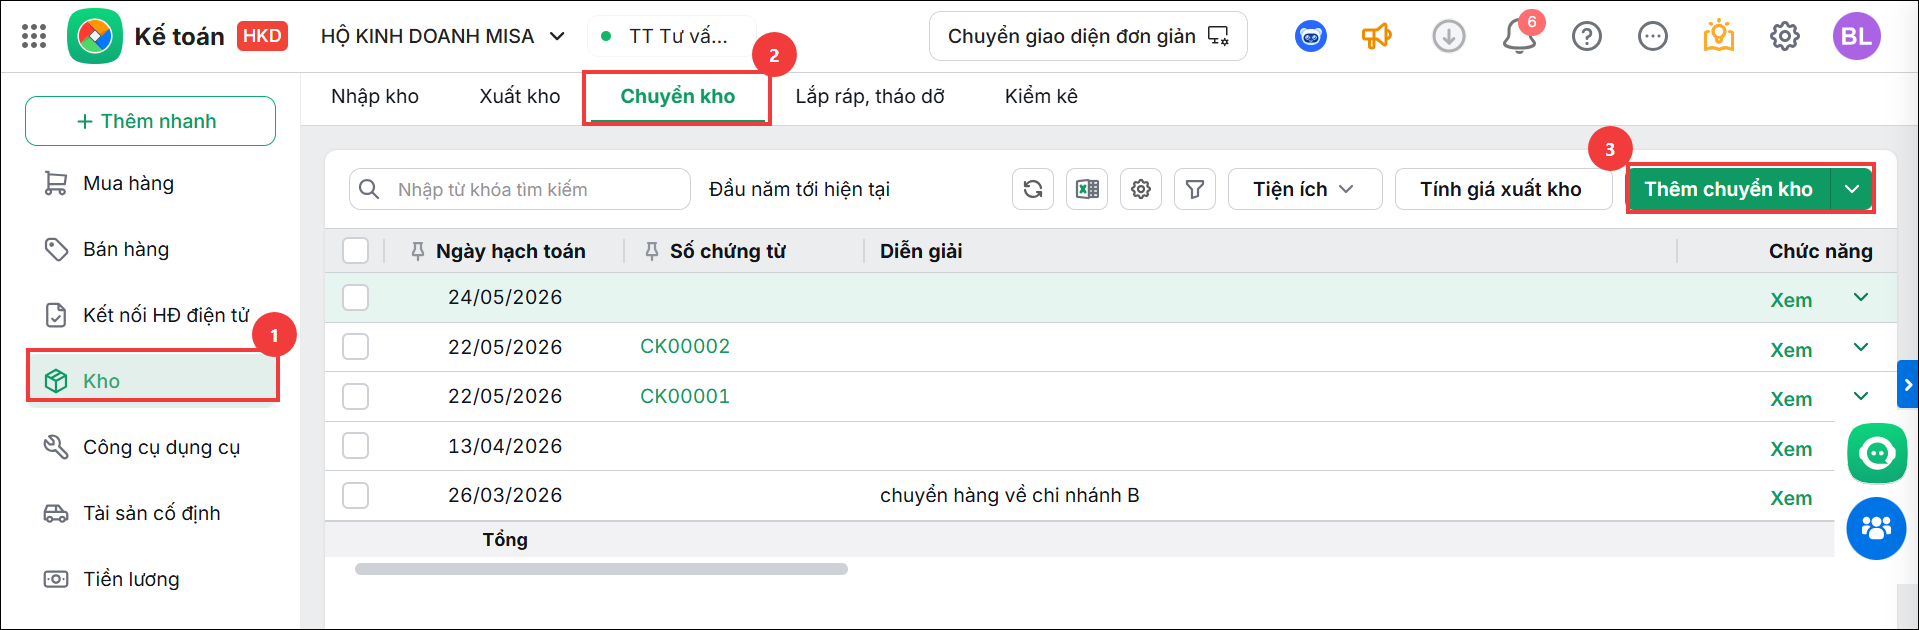The height and width of the screenshot is (630, 1919).
Task: Click Chuyển giao diện đơn giản button
Action: (x=1088, y=37)
